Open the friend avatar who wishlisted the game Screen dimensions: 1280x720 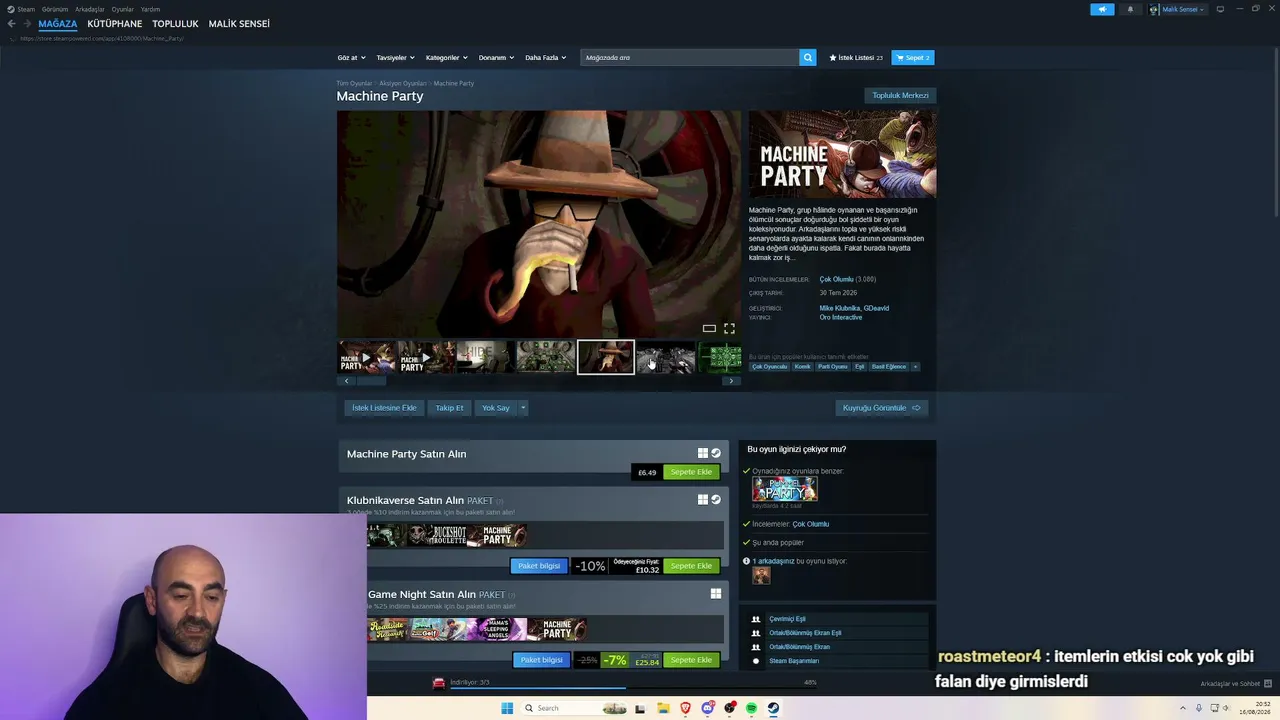761,575
